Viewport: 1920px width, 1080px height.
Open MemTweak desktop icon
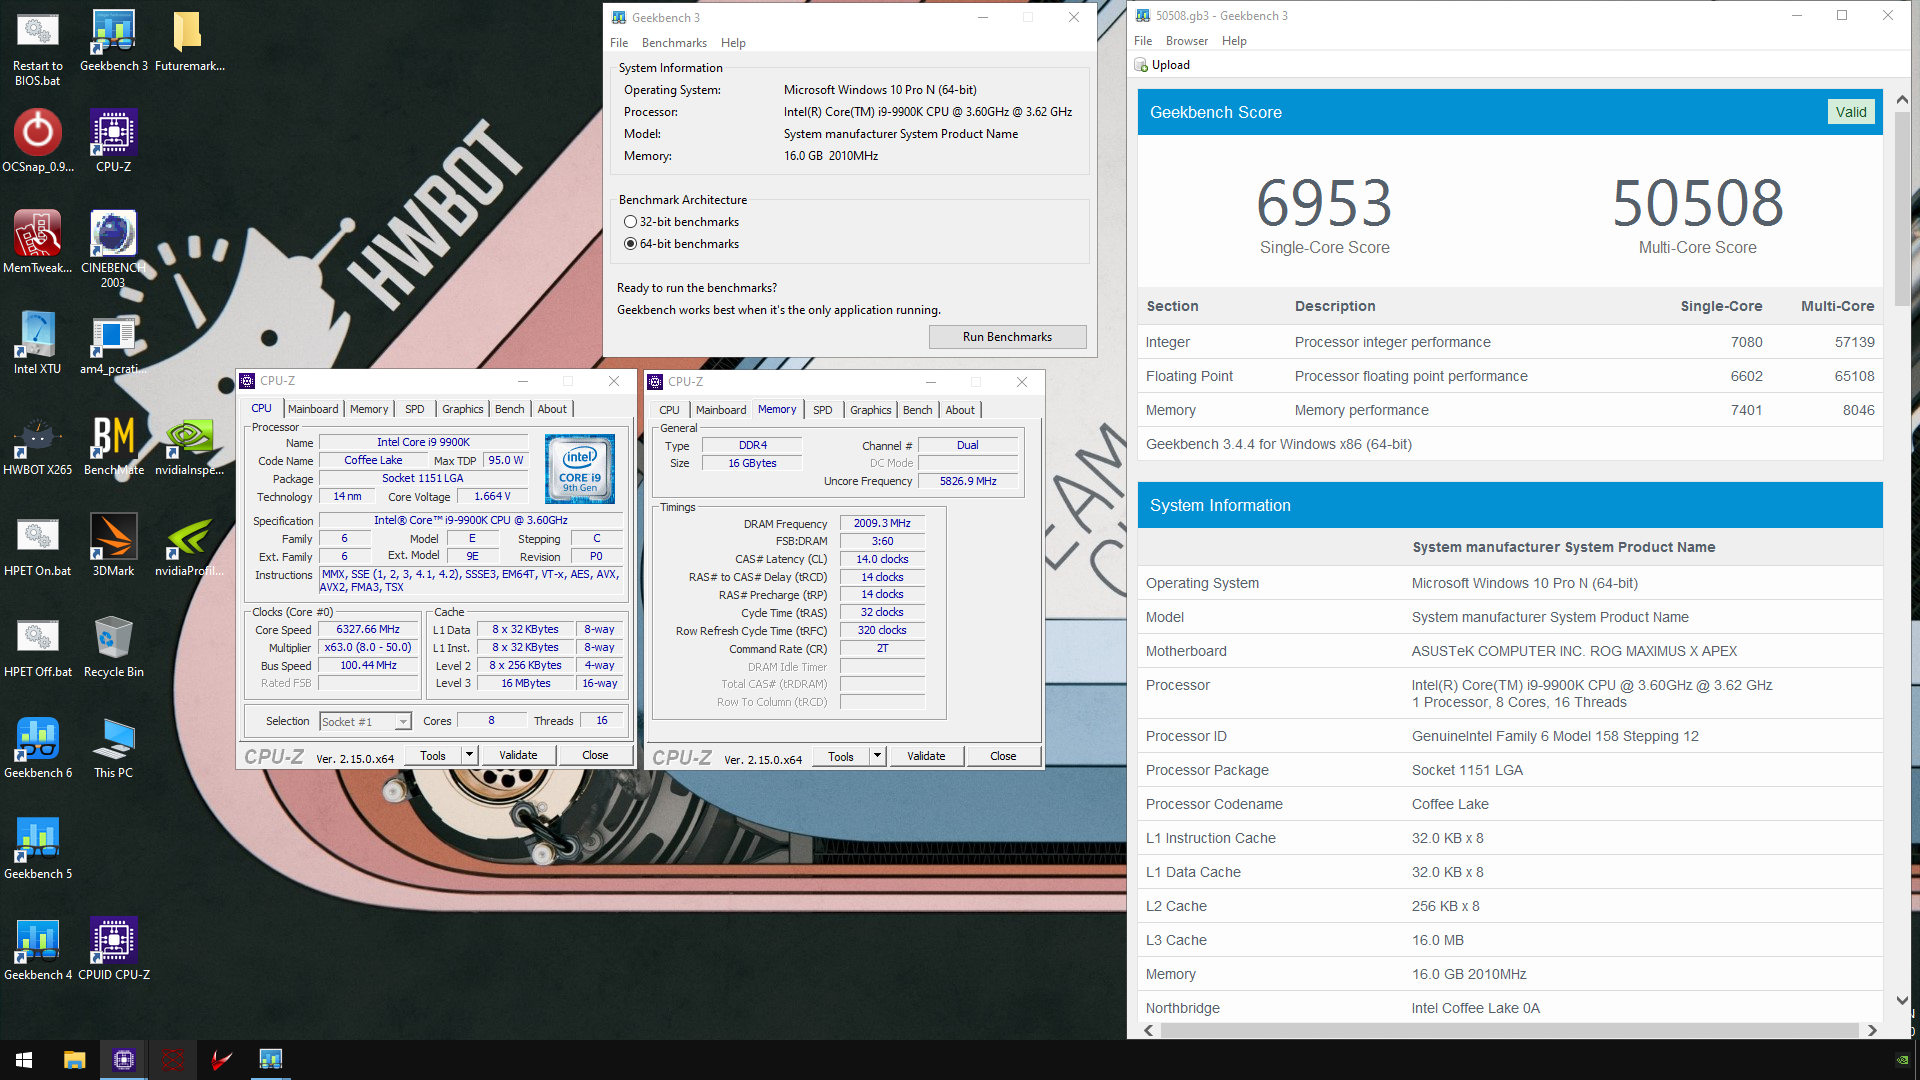37,242
